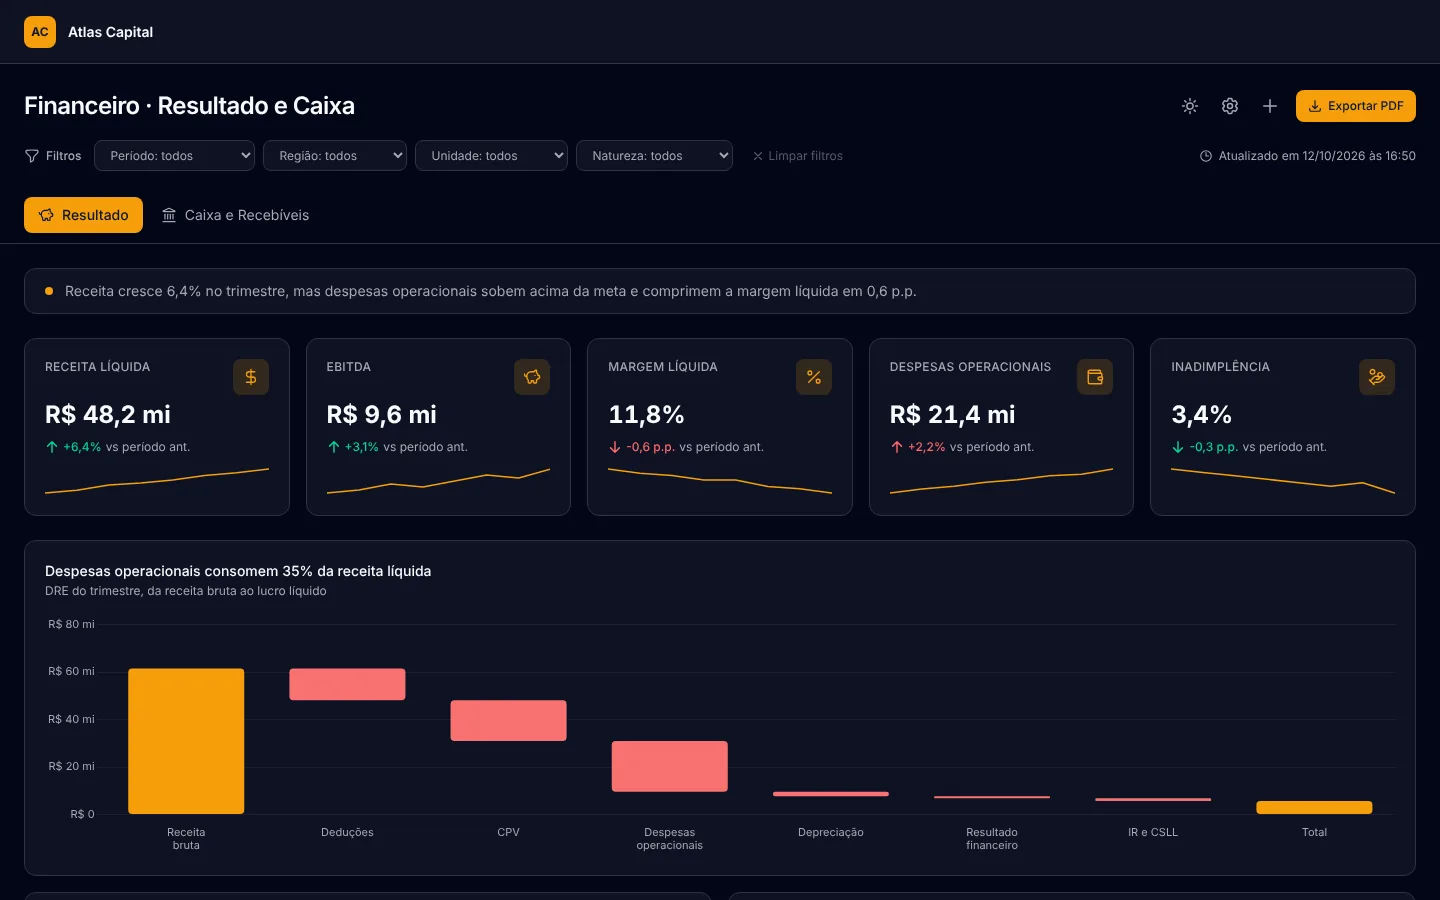Viewport: 1440px width, 900px height.
Task: Click the Atlas Capital AC logo
Action: 40,32
